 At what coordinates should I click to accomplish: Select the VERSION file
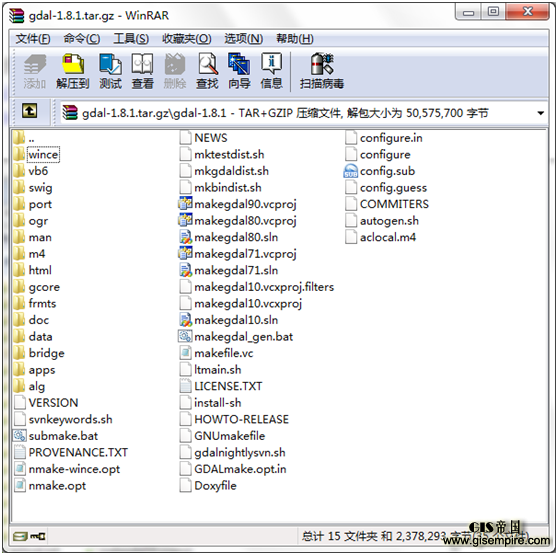point(46,402)
